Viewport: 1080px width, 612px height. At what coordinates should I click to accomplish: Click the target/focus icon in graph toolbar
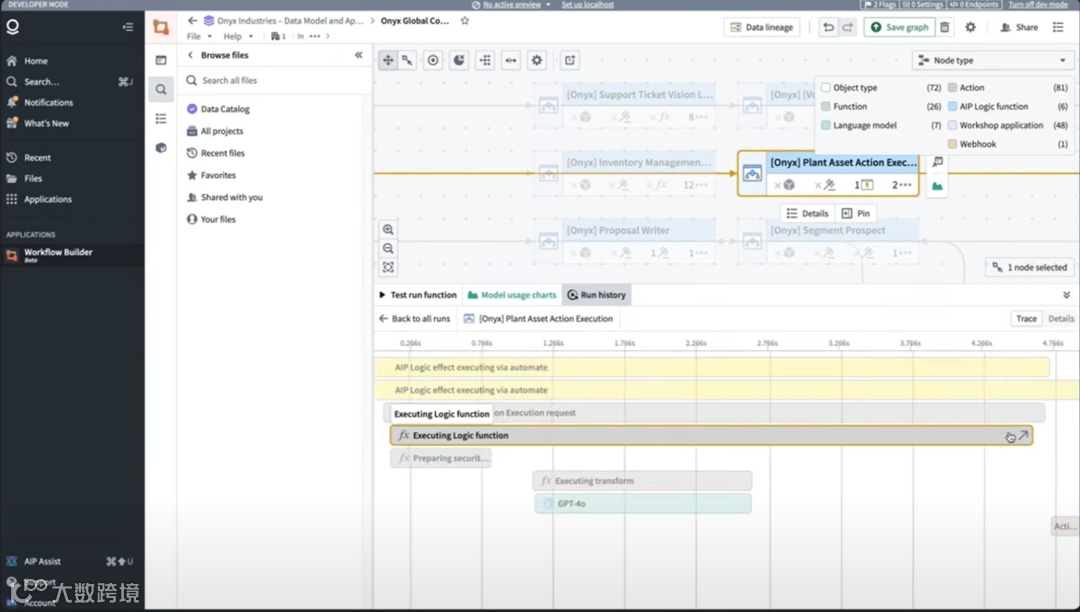pyautogui.click(x=433, y=61)
